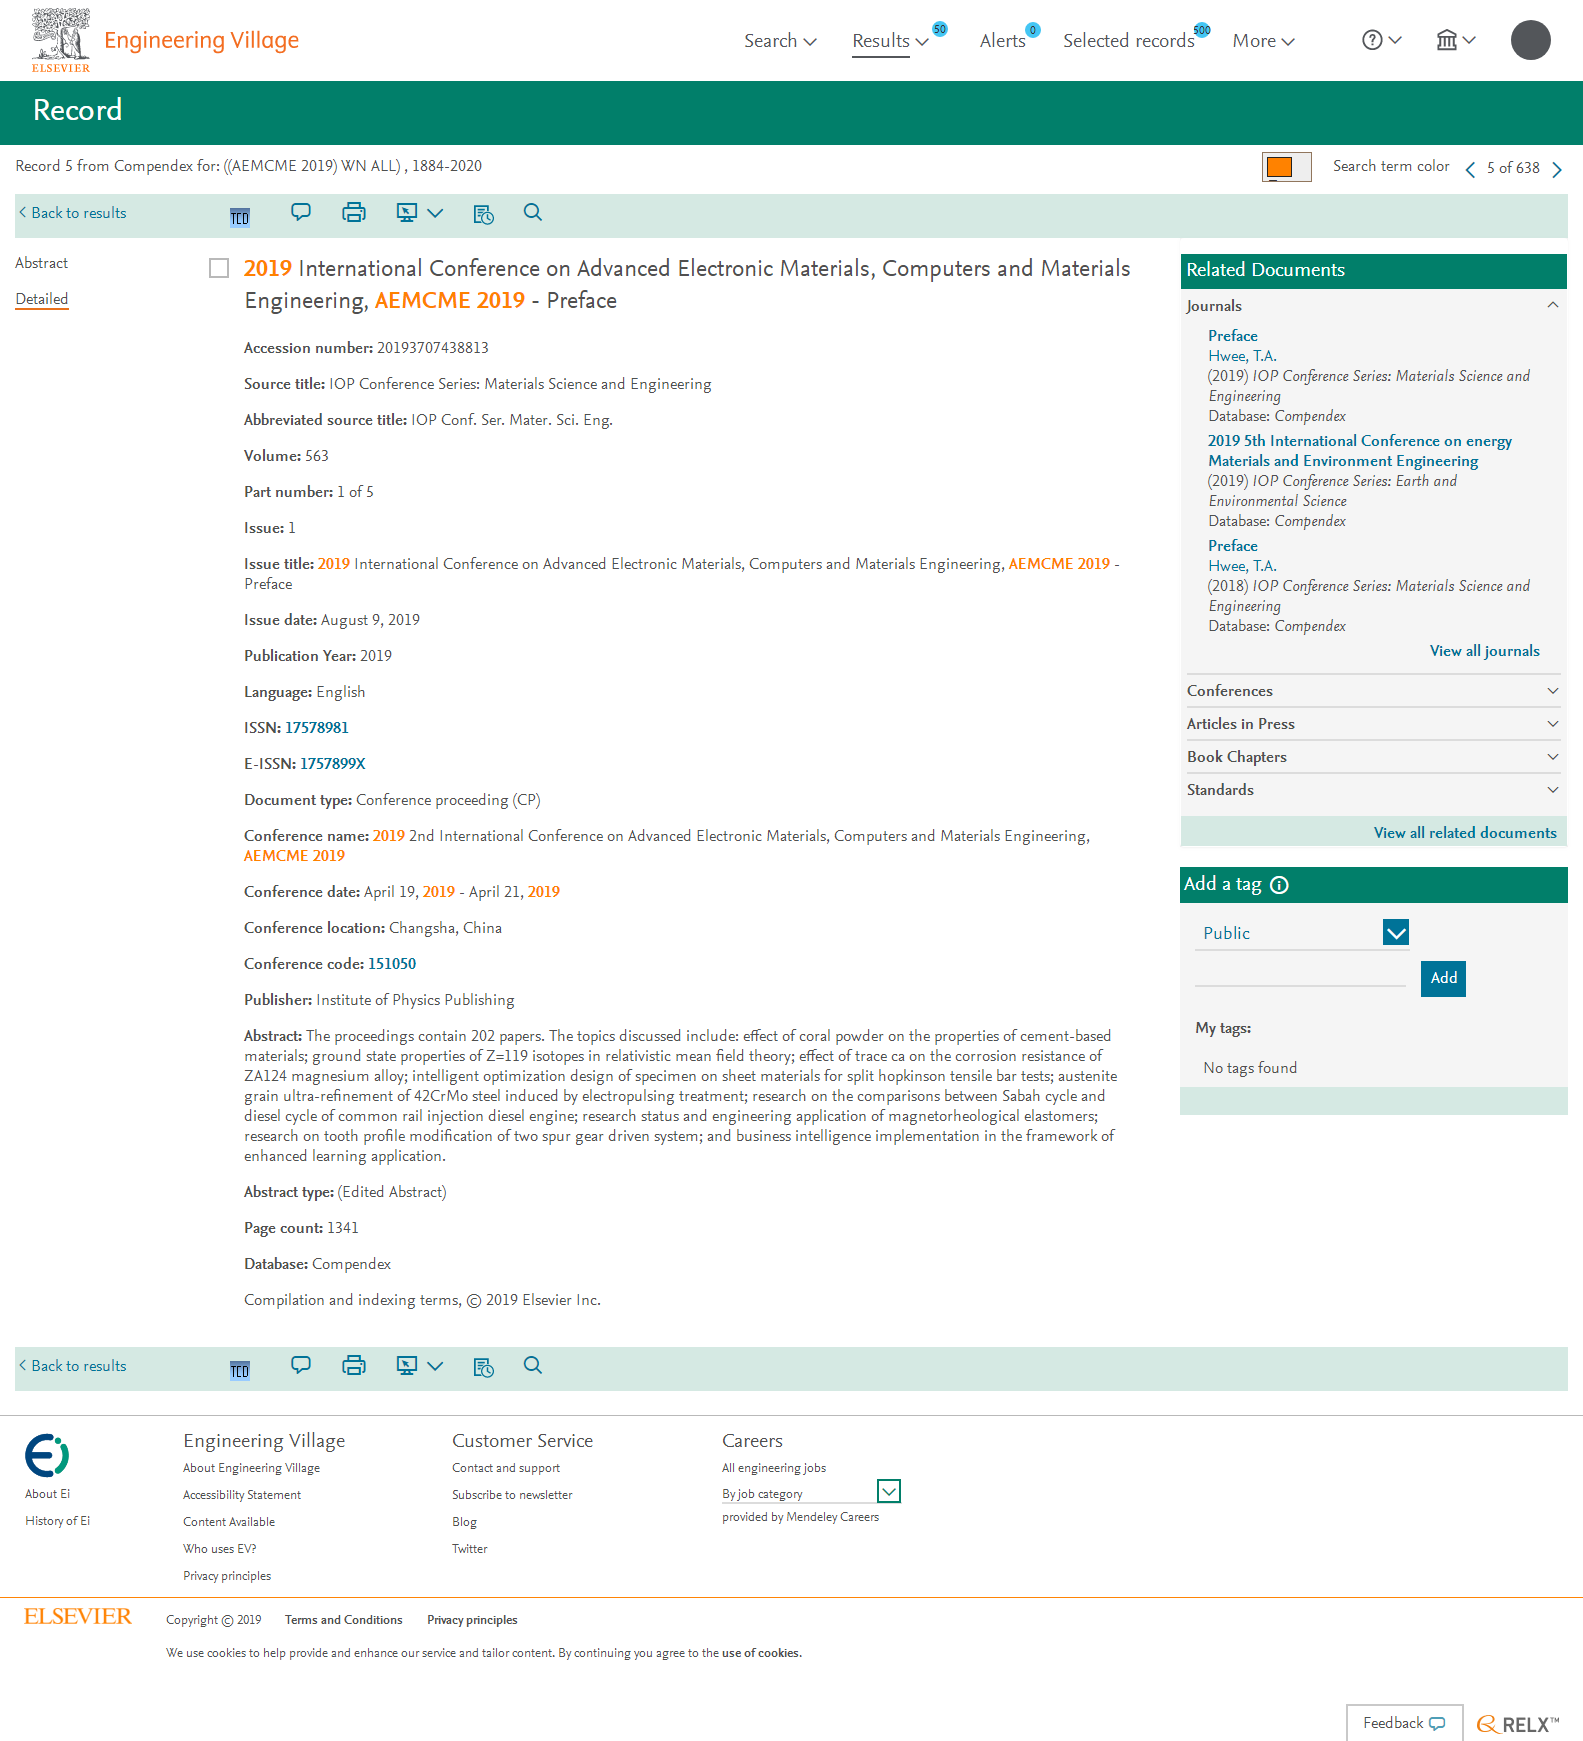Open the help question mark menu

(1382, 40)
